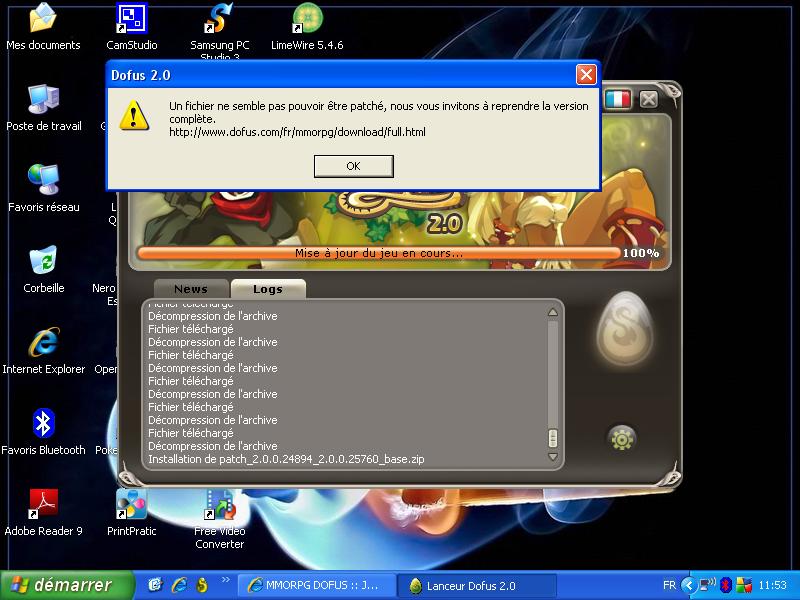This screenshot has width=800, height=600.
Task: Change language via the French flag button
Action: (618, 99)
